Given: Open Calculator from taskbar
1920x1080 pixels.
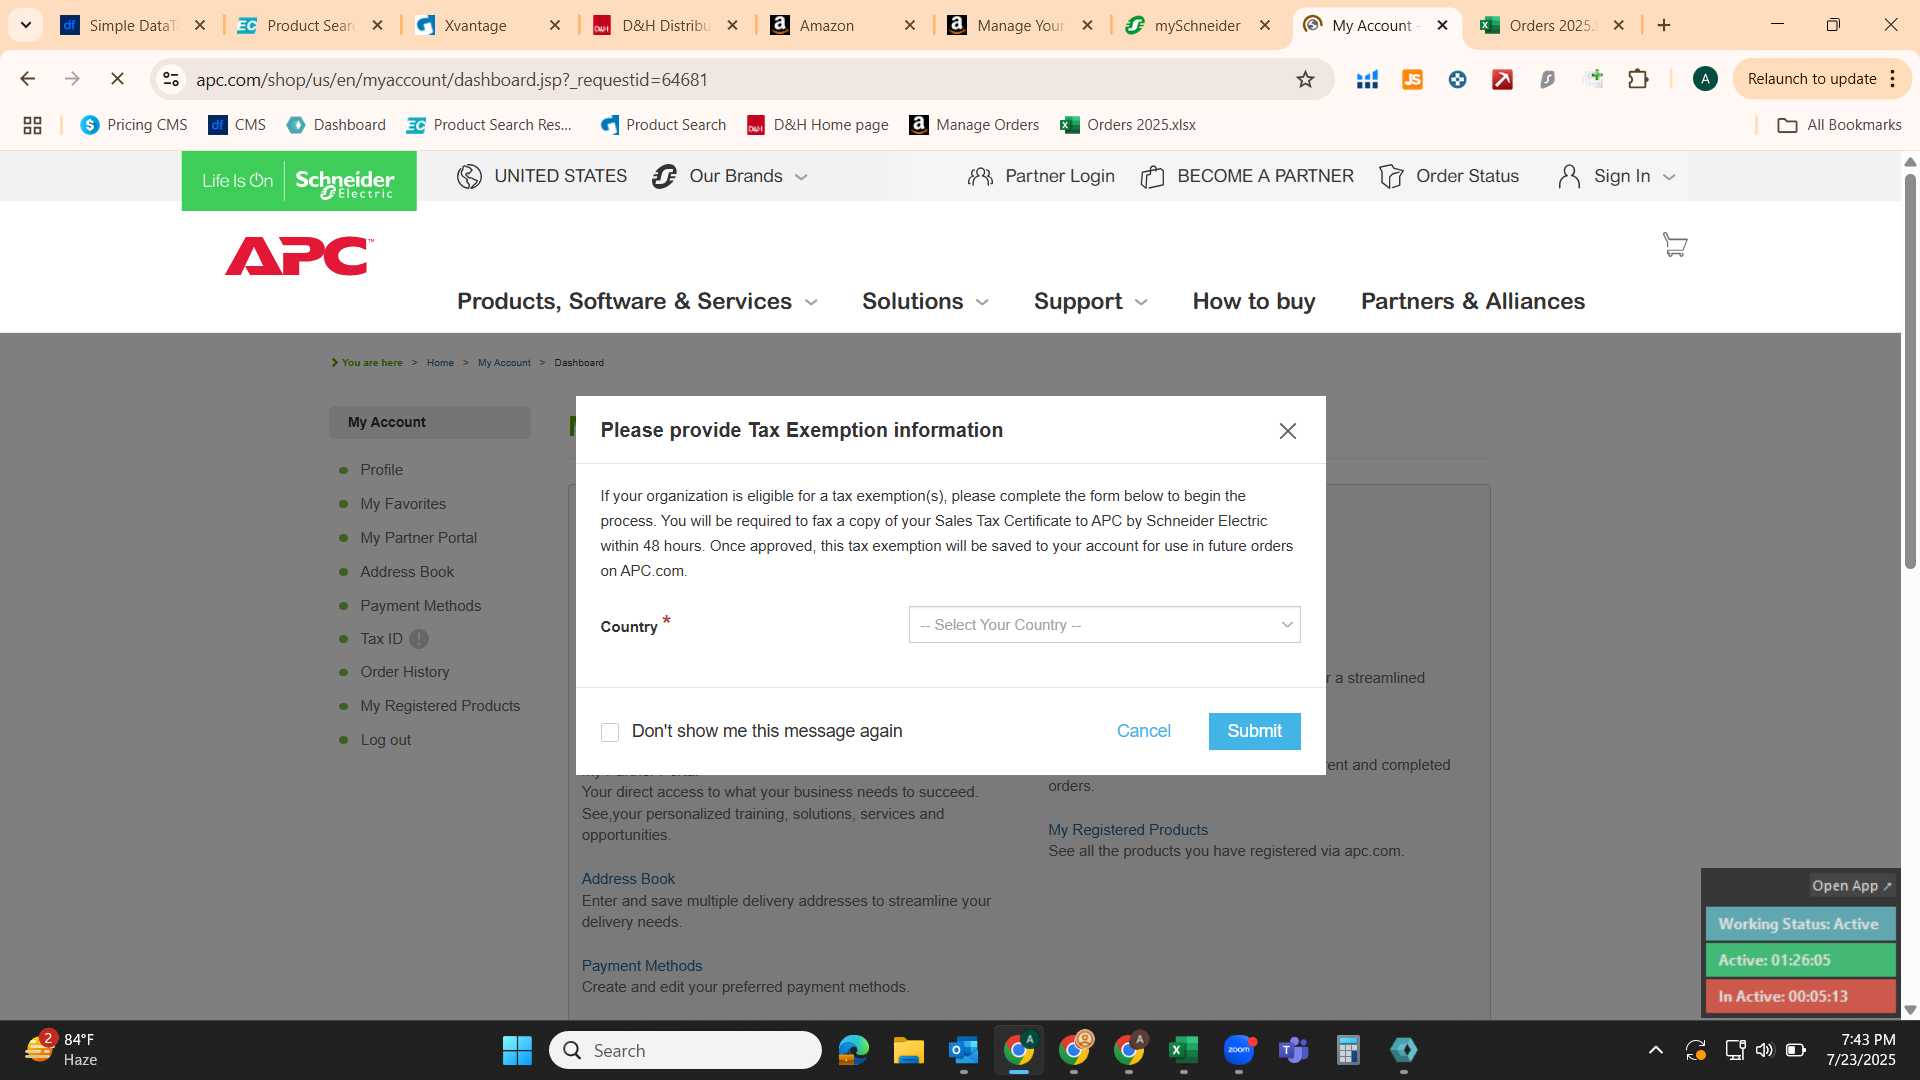Looking at the screenshot, I should click(1348, 1050).
